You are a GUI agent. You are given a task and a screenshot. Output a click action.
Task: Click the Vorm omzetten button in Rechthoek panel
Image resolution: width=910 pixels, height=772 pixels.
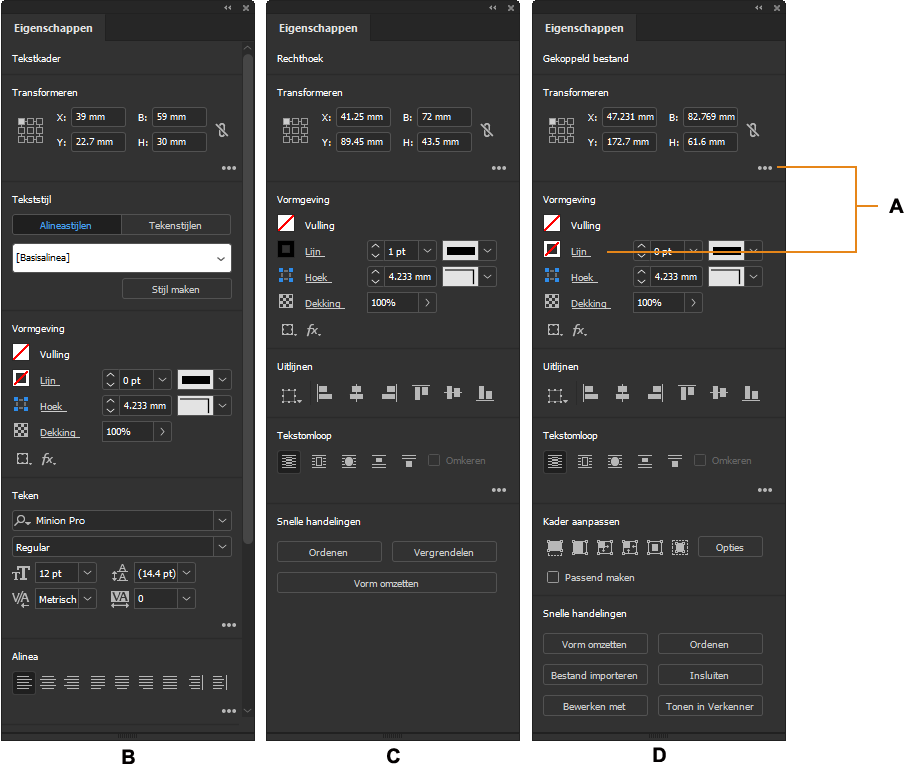click(387, 583)
